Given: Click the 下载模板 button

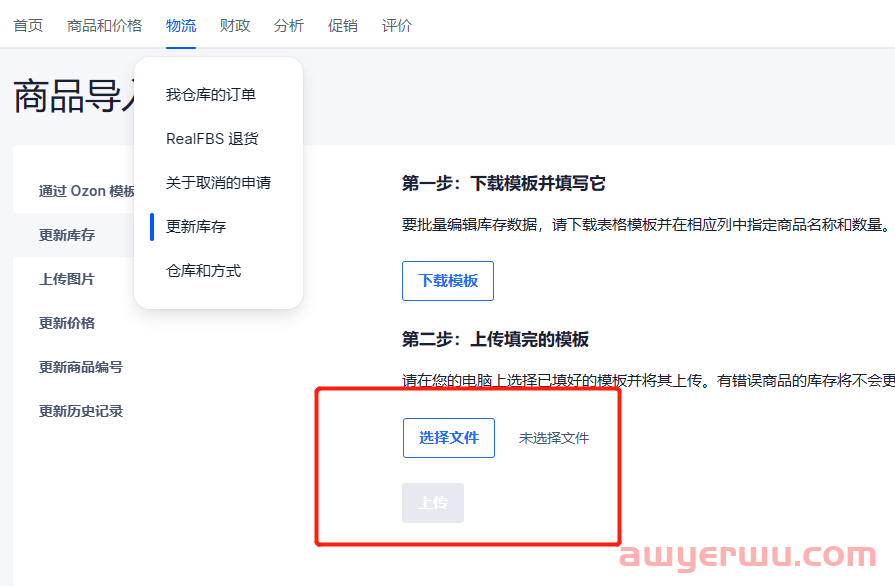Looking at the screenshot, I should [x=448, y=281].
